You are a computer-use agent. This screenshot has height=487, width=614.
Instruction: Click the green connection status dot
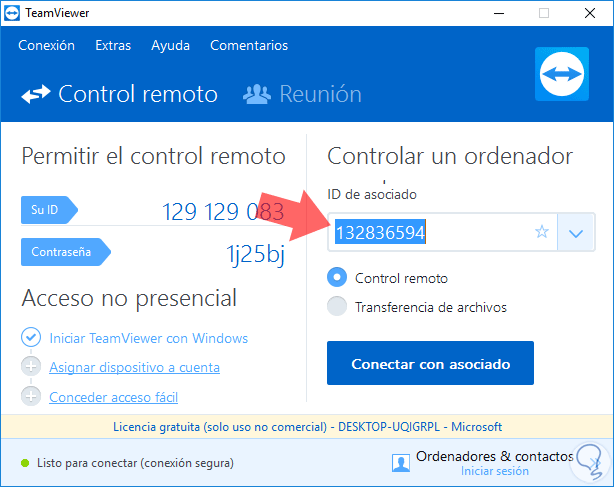tap(25, 463)
